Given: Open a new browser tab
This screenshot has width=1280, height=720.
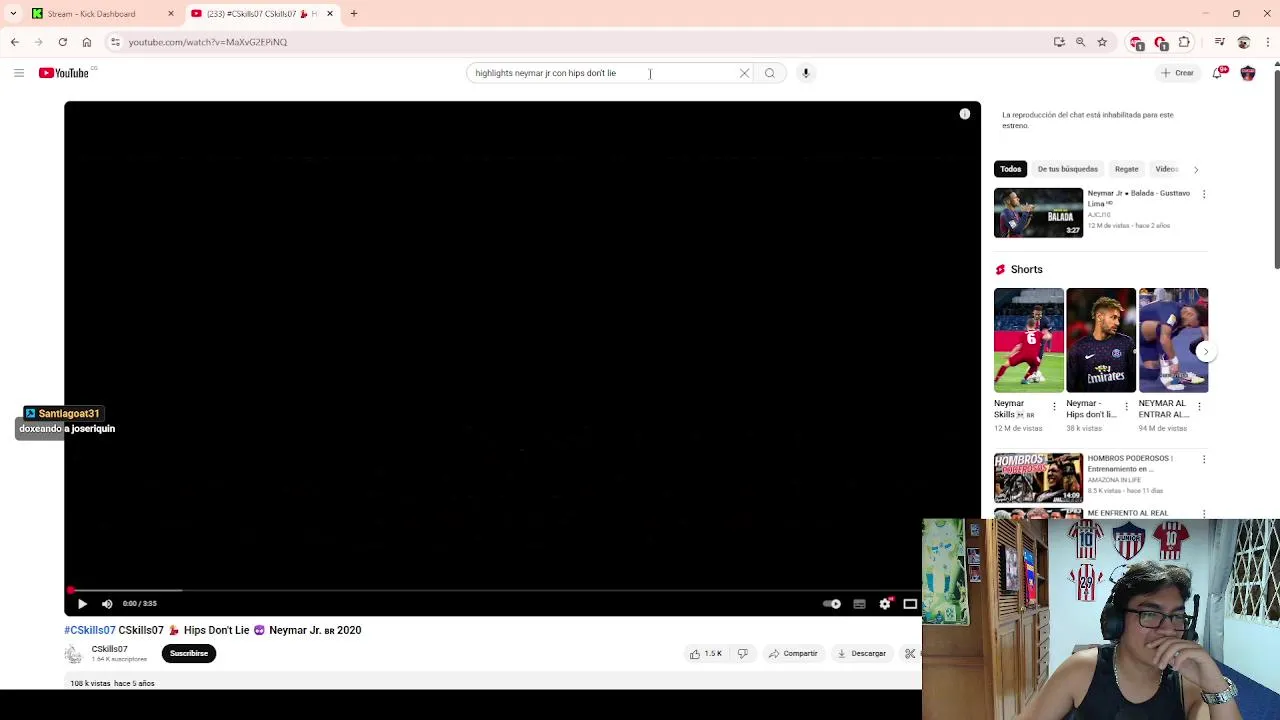Looking at the screenshot, I should [x=354, y=14].
